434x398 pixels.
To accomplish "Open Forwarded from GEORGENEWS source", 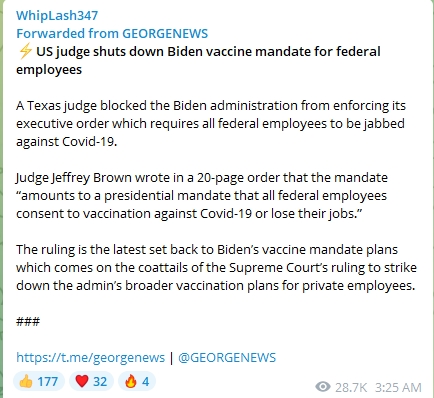I will (112, 33).
